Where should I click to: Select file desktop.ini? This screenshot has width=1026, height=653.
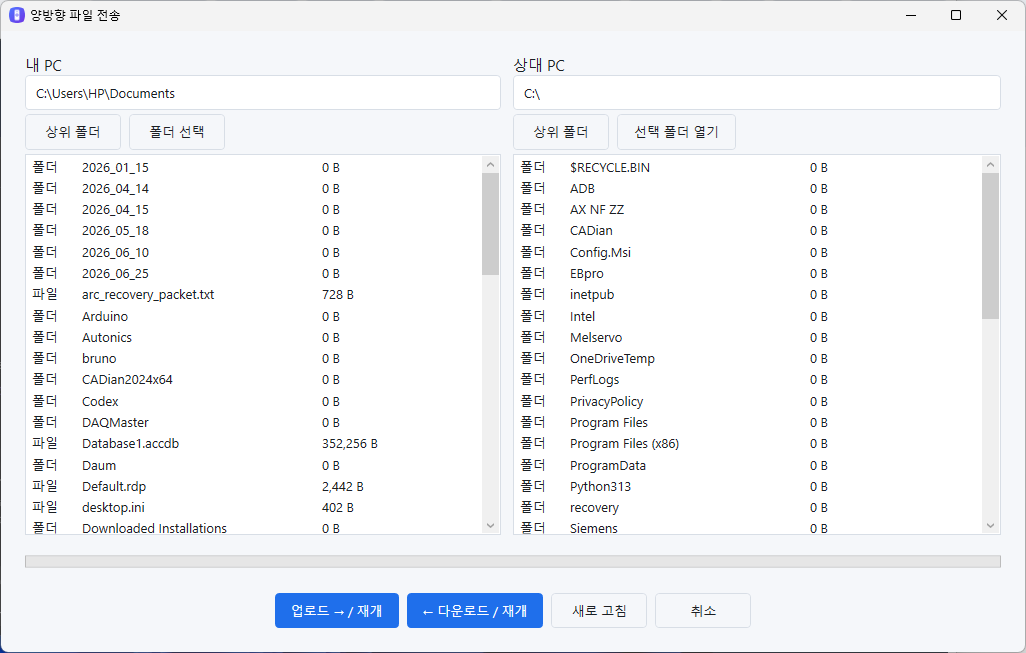click(x=253, y=507)
